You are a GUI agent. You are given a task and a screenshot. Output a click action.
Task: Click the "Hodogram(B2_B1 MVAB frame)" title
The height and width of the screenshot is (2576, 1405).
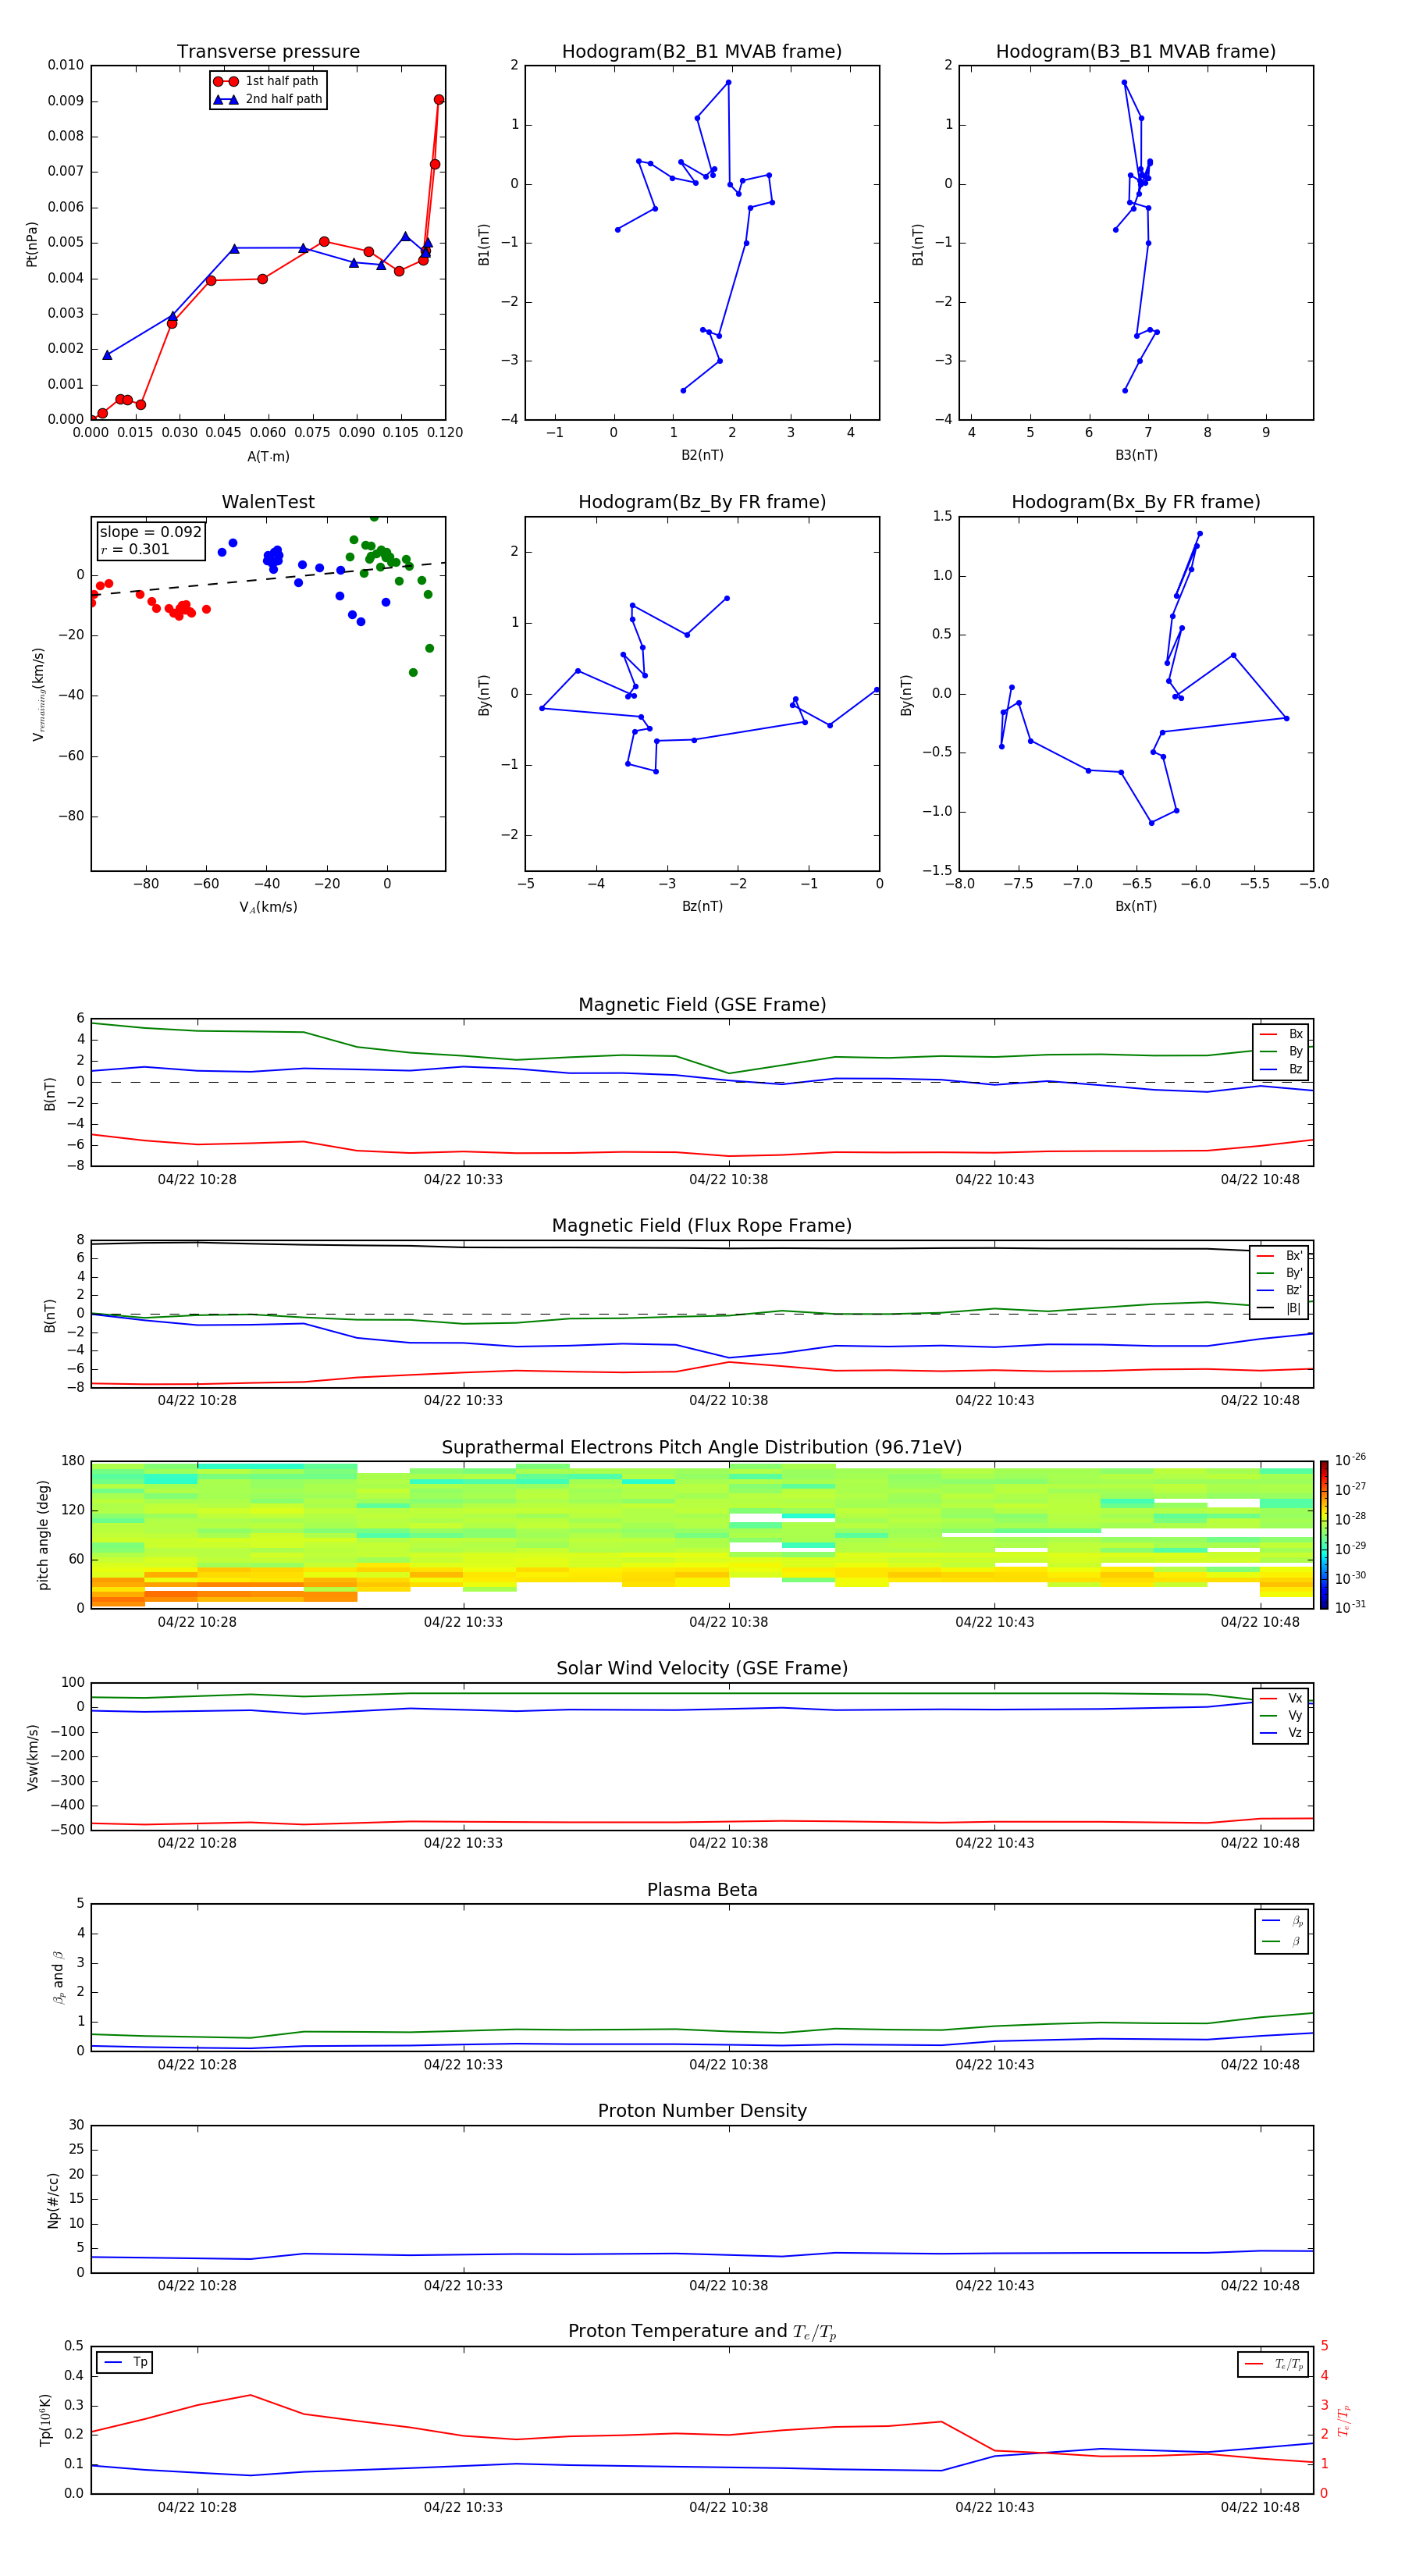(702, 52)
